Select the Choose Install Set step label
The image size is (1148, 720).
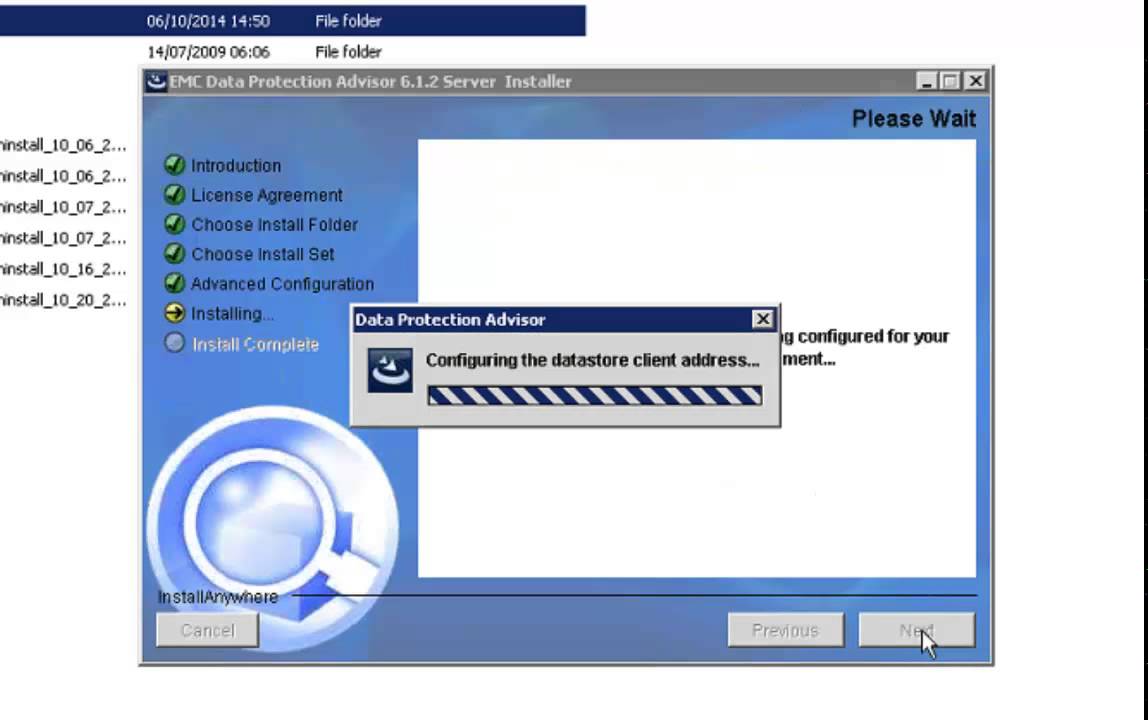(263, 254)
